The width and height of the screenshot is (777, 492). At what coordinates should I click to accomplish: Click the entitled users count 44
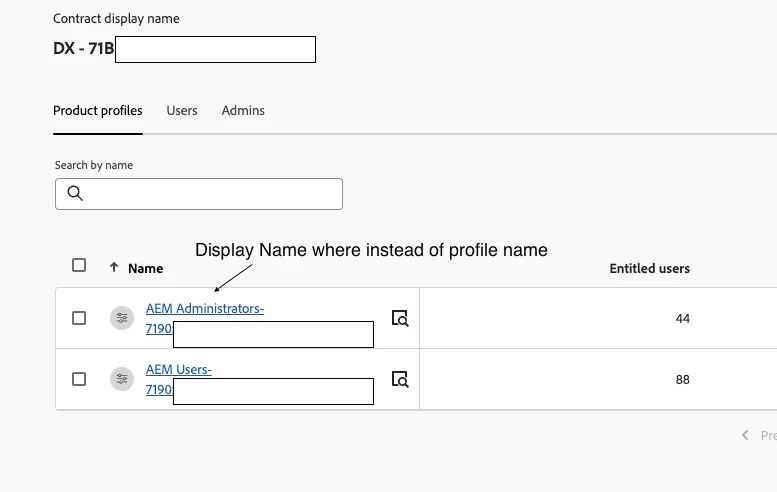pos(683,318)
